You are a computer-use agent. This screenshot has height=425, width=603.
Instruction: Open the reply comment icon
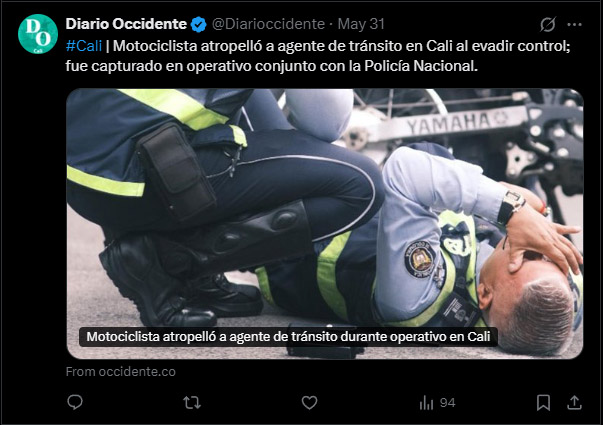point(75,402)
